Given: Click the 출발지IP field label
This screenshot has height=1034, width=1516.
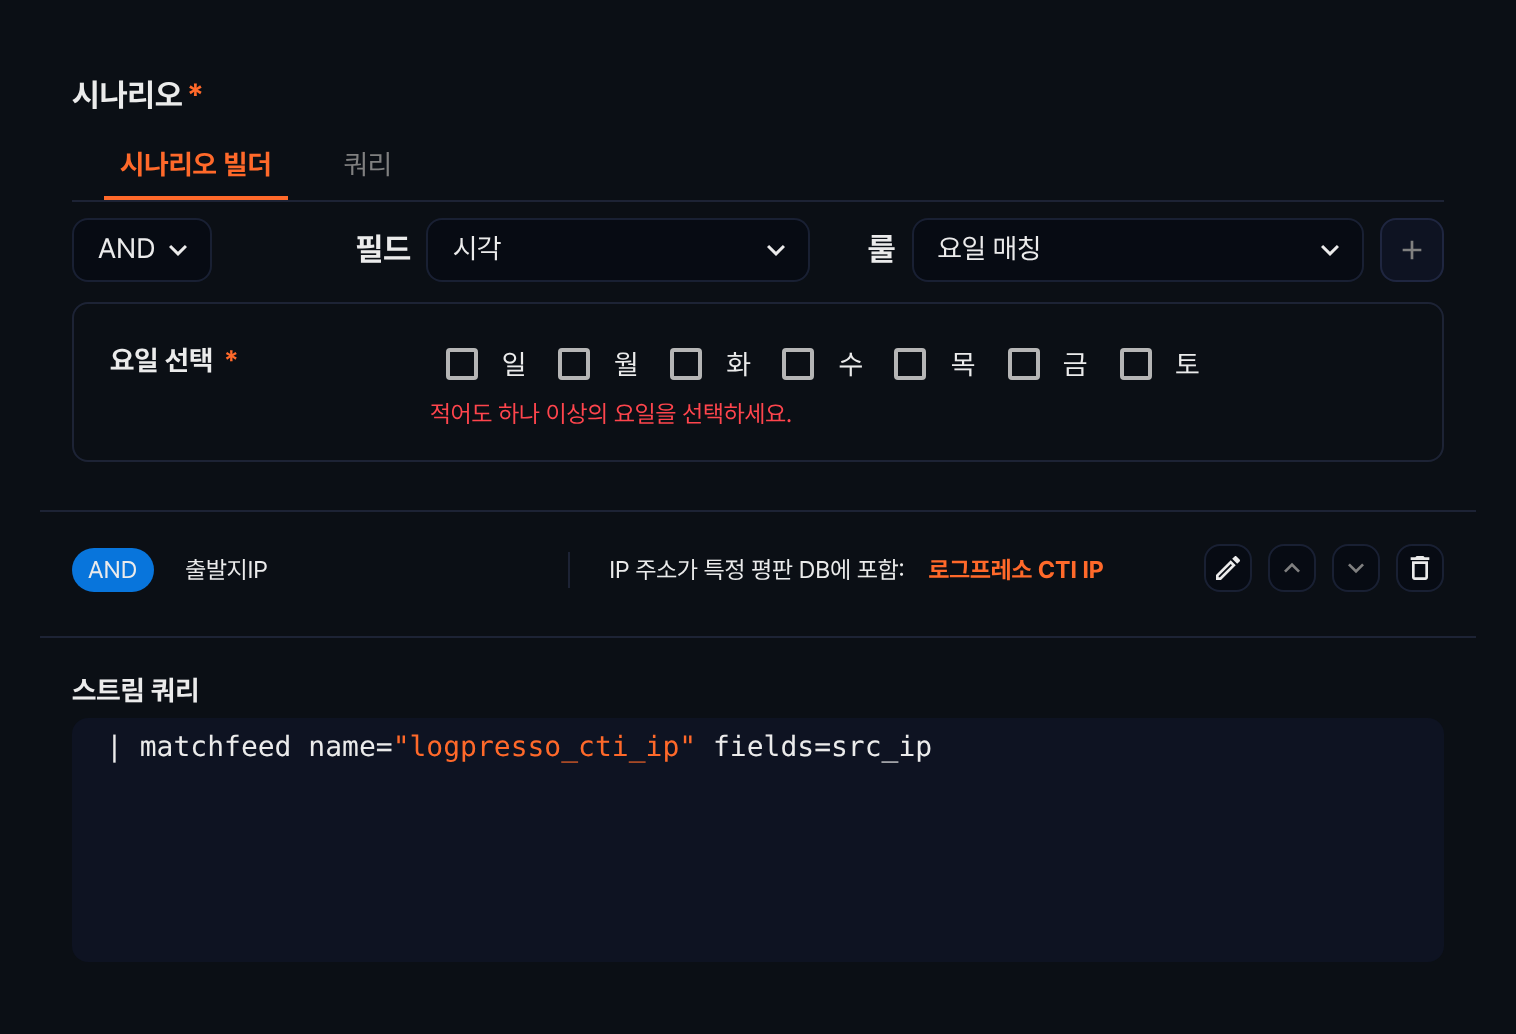Looking at the screenshot, I should pyautogui.click(x=226, y=570).
